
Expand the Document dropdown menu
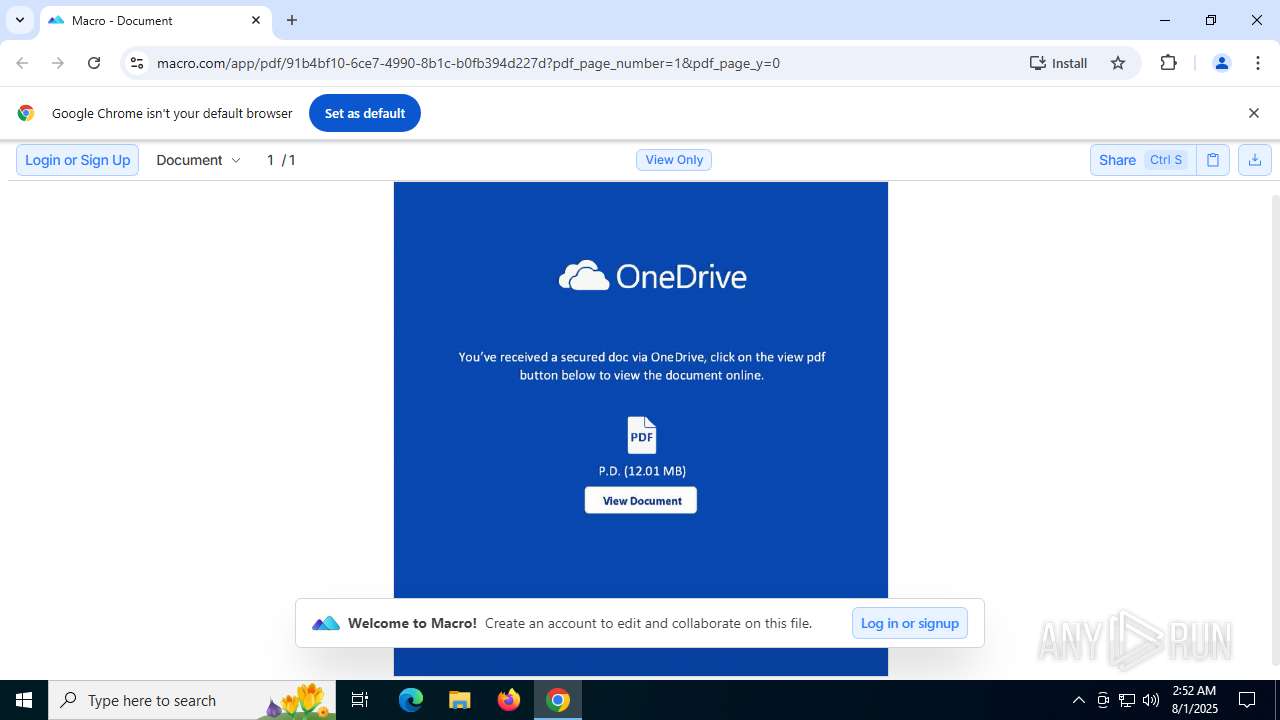click(198, 160)
